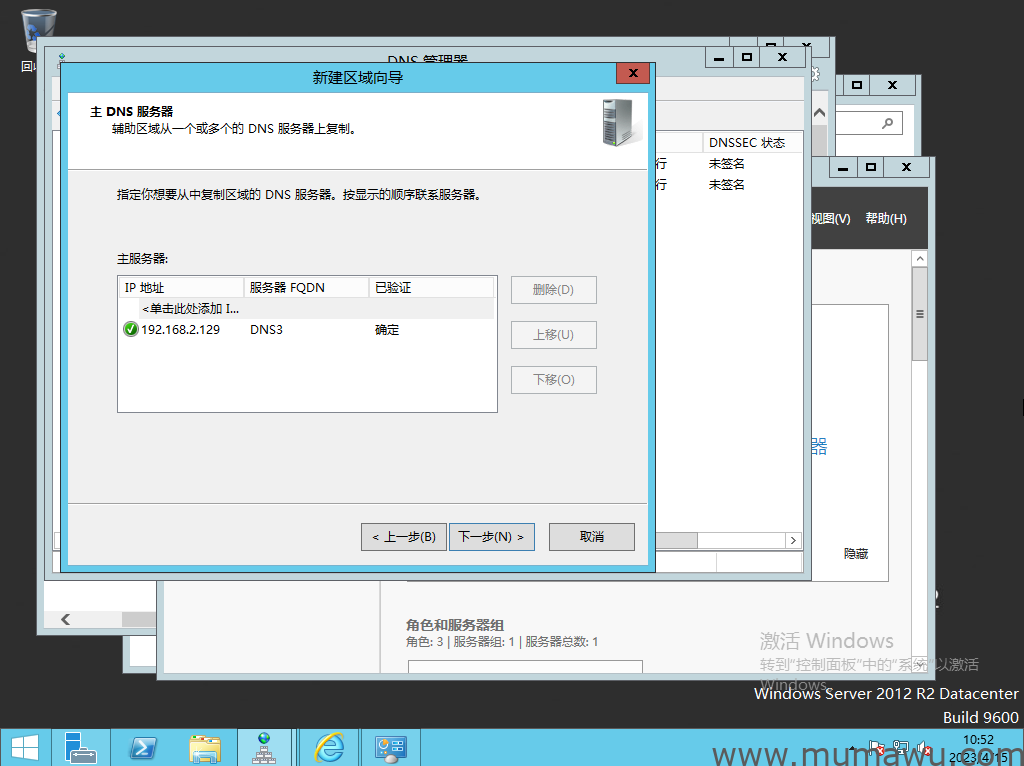Open Internet Explorer from taskbar
Viewport: 1024px width, 766px height.
pos(329,747)
